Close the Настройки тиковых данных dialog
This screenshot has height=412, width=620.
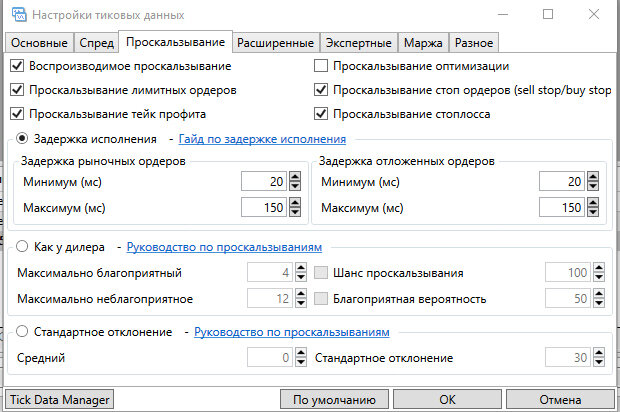click(594, 15)
